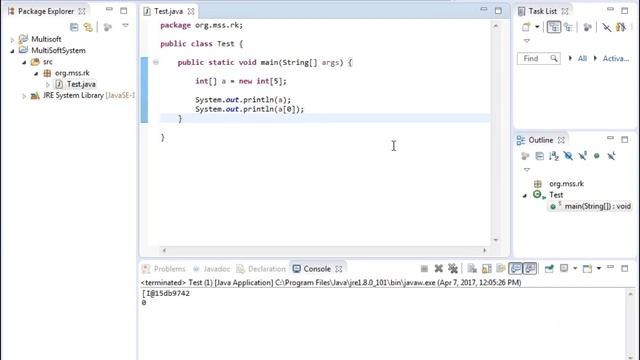The width and height of the screenshot is (640, 360).
Task: Click Pin Console icon
Action: 549,269
